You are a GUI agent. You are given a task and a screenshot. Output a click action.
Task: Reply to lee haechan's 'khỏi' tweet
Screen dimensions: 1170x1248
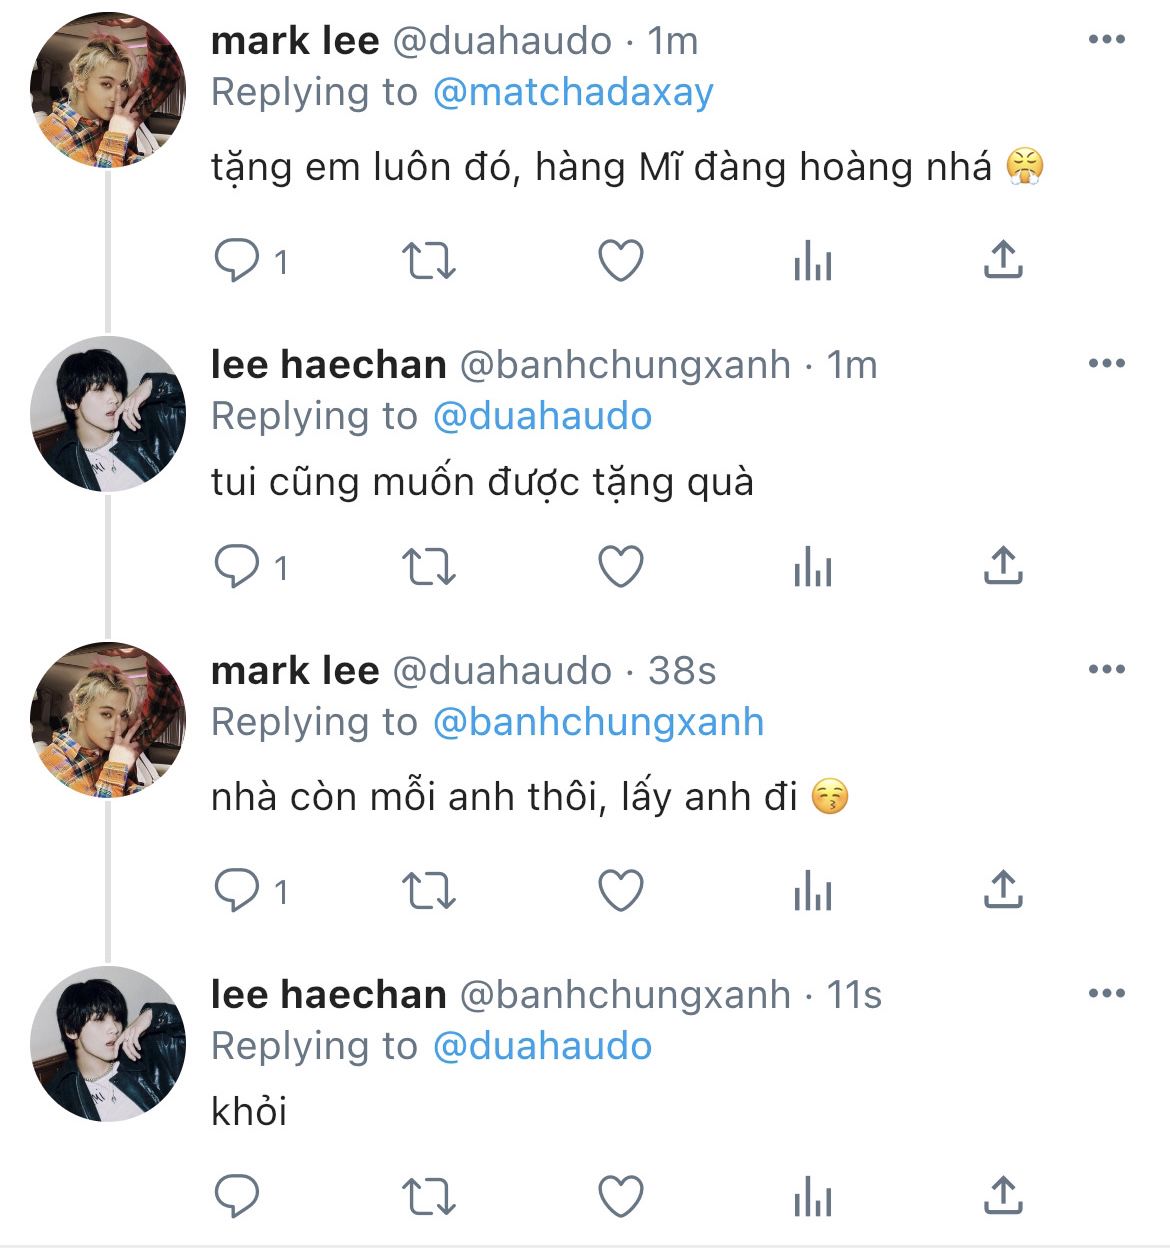click(x=237, y=1195)
